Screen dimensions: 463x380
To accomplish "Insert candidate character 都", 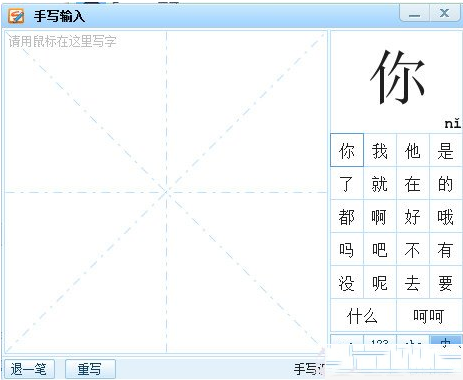I will pyautogui.click(x=347, y=217).
